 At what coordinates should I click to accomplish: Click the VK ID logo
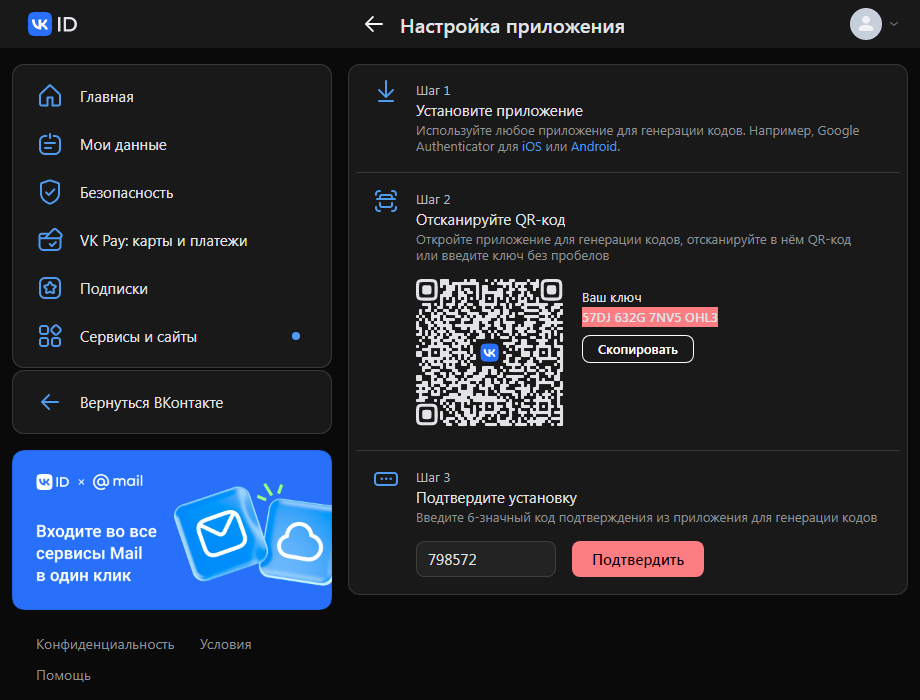click(x=53, y=24)
